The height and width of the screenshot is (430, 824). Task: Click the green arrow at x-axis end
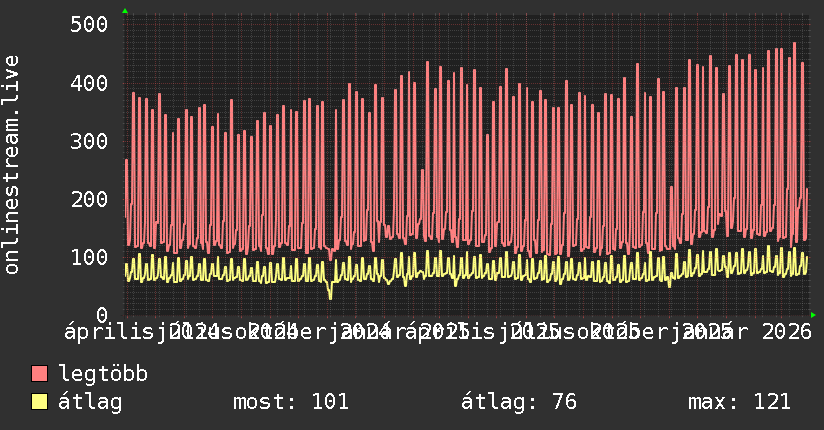813,315
